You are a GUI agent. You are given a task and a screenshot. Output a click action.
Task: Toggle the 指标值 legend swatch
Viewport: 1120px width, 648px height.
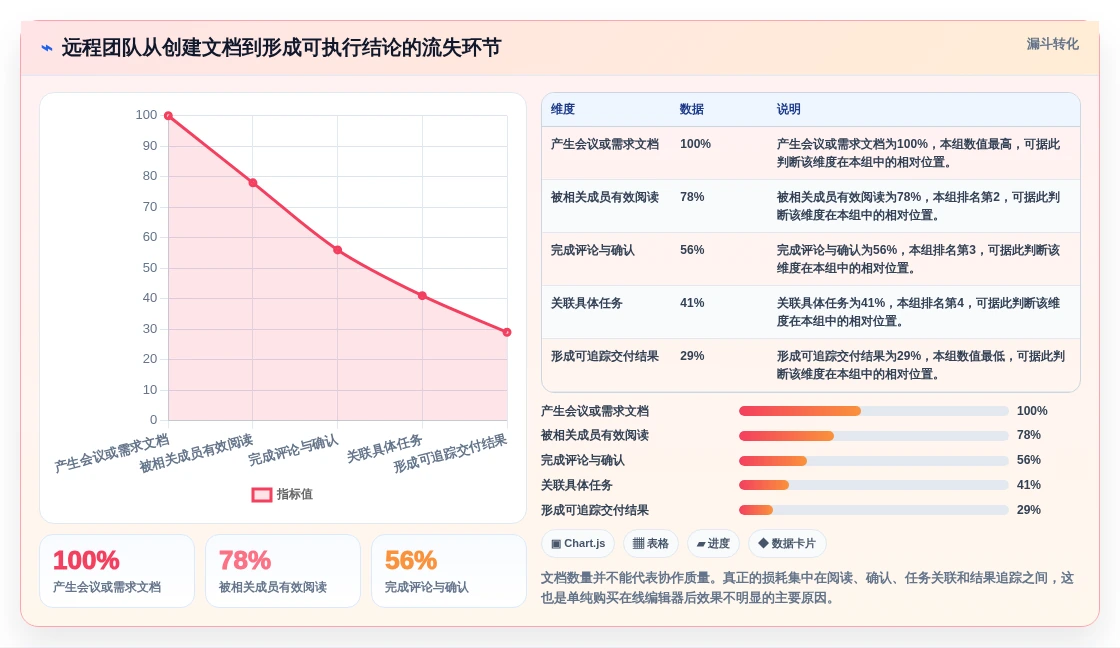(x=261, y=494)
